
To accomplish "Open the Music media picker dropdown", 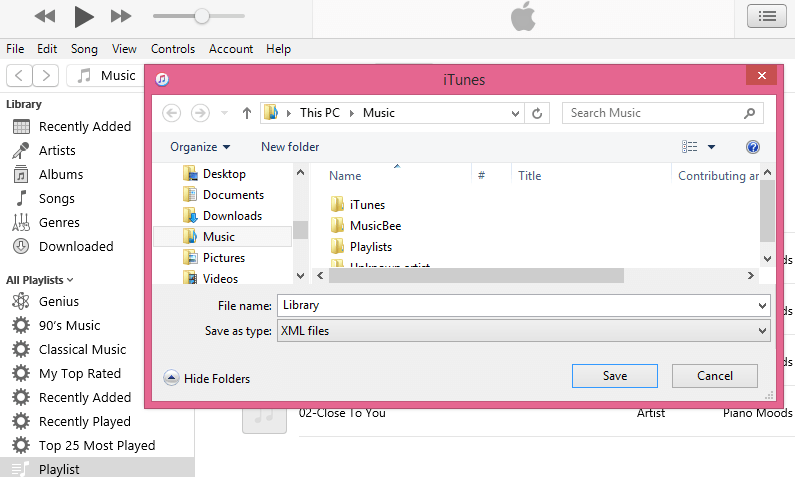I will (106, 76).
